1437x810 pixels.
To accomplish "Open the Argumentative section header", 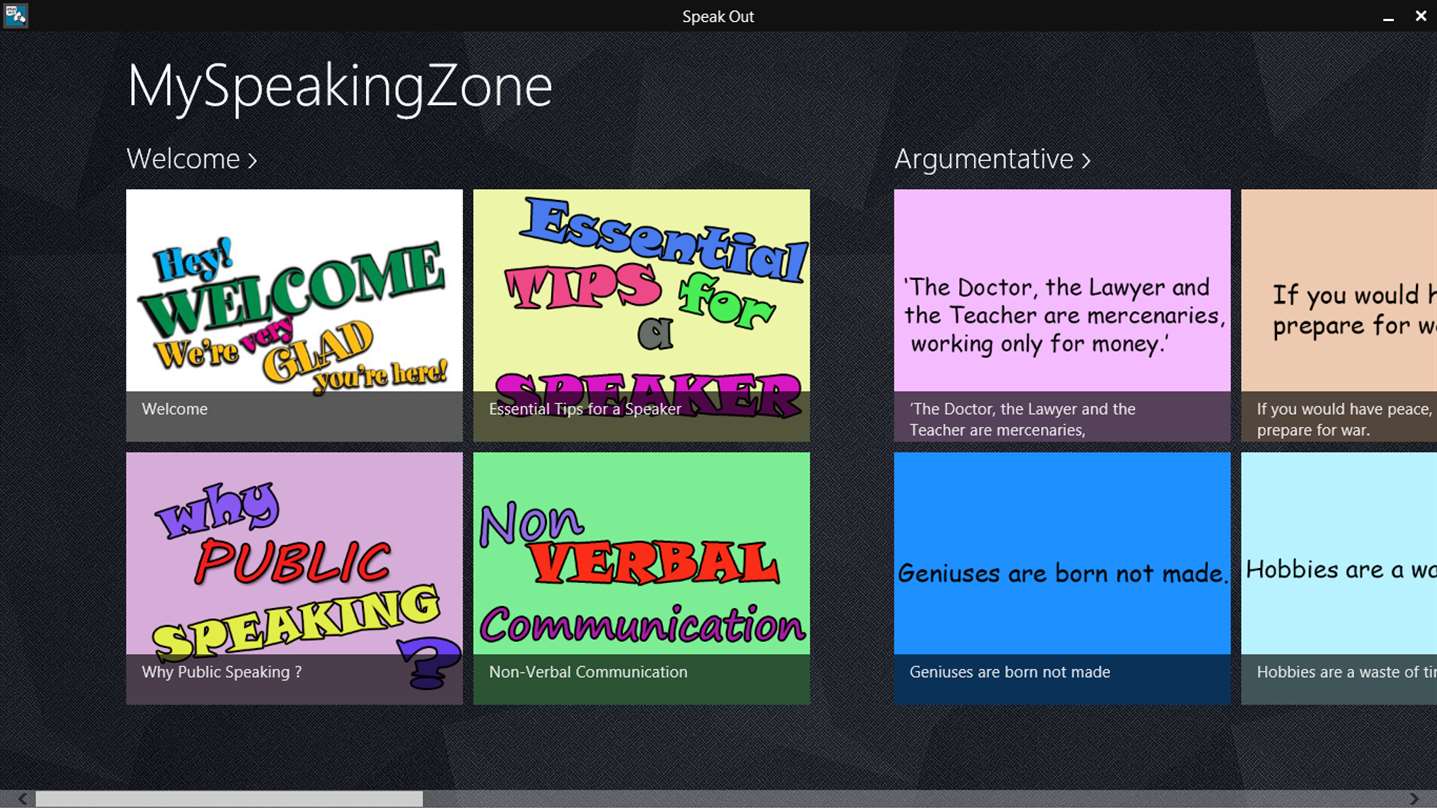I will tap(992, 159).
